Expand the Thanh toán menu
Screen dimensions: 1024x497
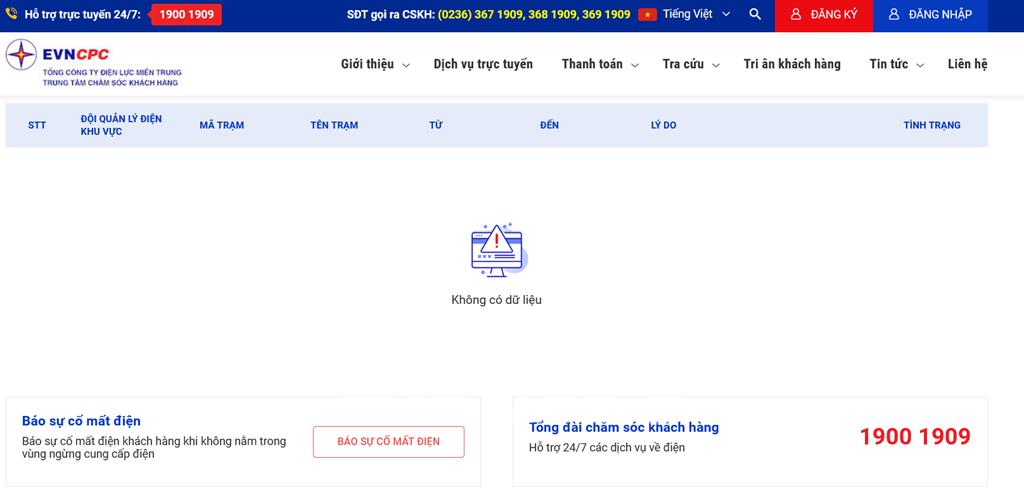click(x=600, y=64)
